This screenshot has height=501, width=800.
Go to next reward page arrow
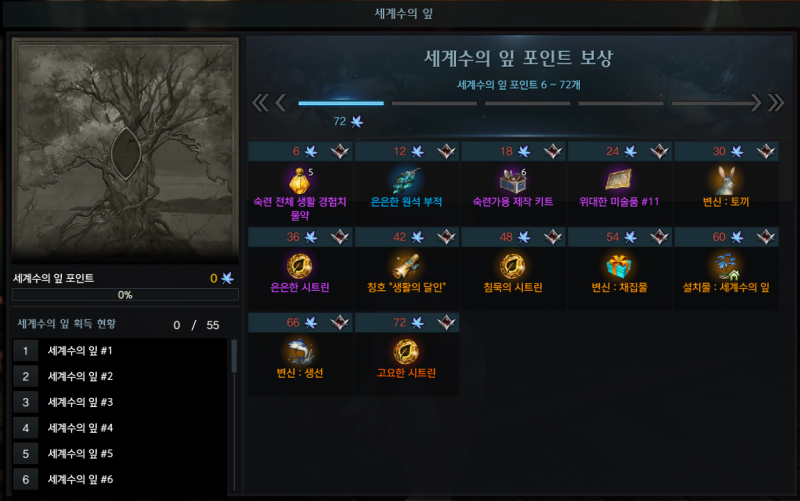click(756, 103)
